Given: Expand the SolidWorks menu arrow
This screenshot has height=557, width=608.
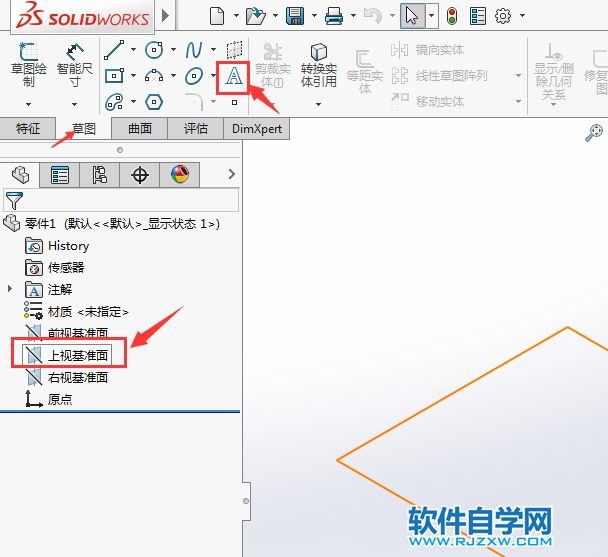Looking at the screenshot, I should 166,16.
